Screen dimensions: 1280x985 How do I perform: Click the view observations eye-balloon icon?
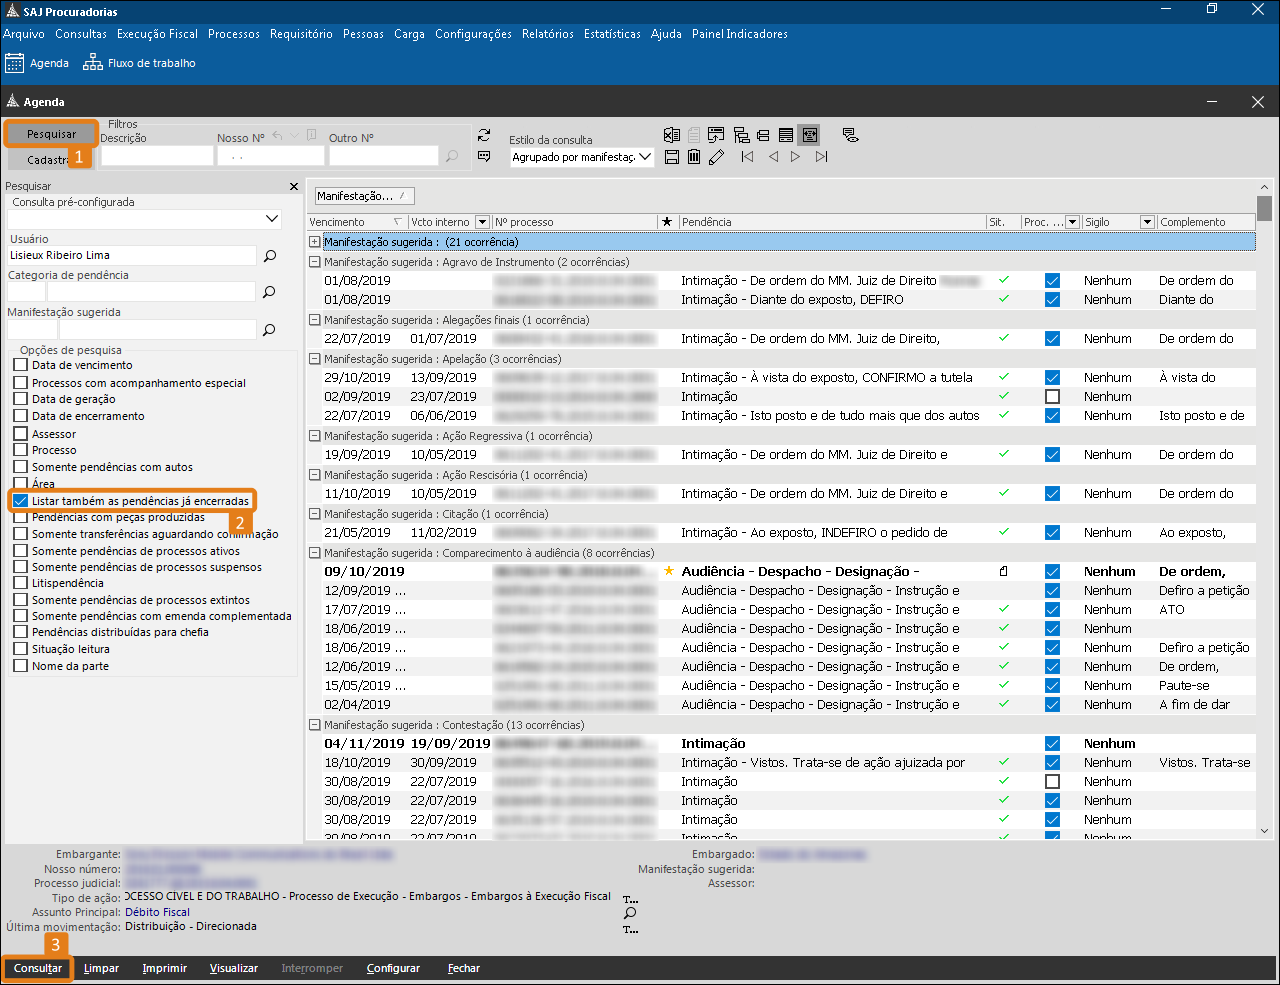pyautogui.click(x=850, y=135)
